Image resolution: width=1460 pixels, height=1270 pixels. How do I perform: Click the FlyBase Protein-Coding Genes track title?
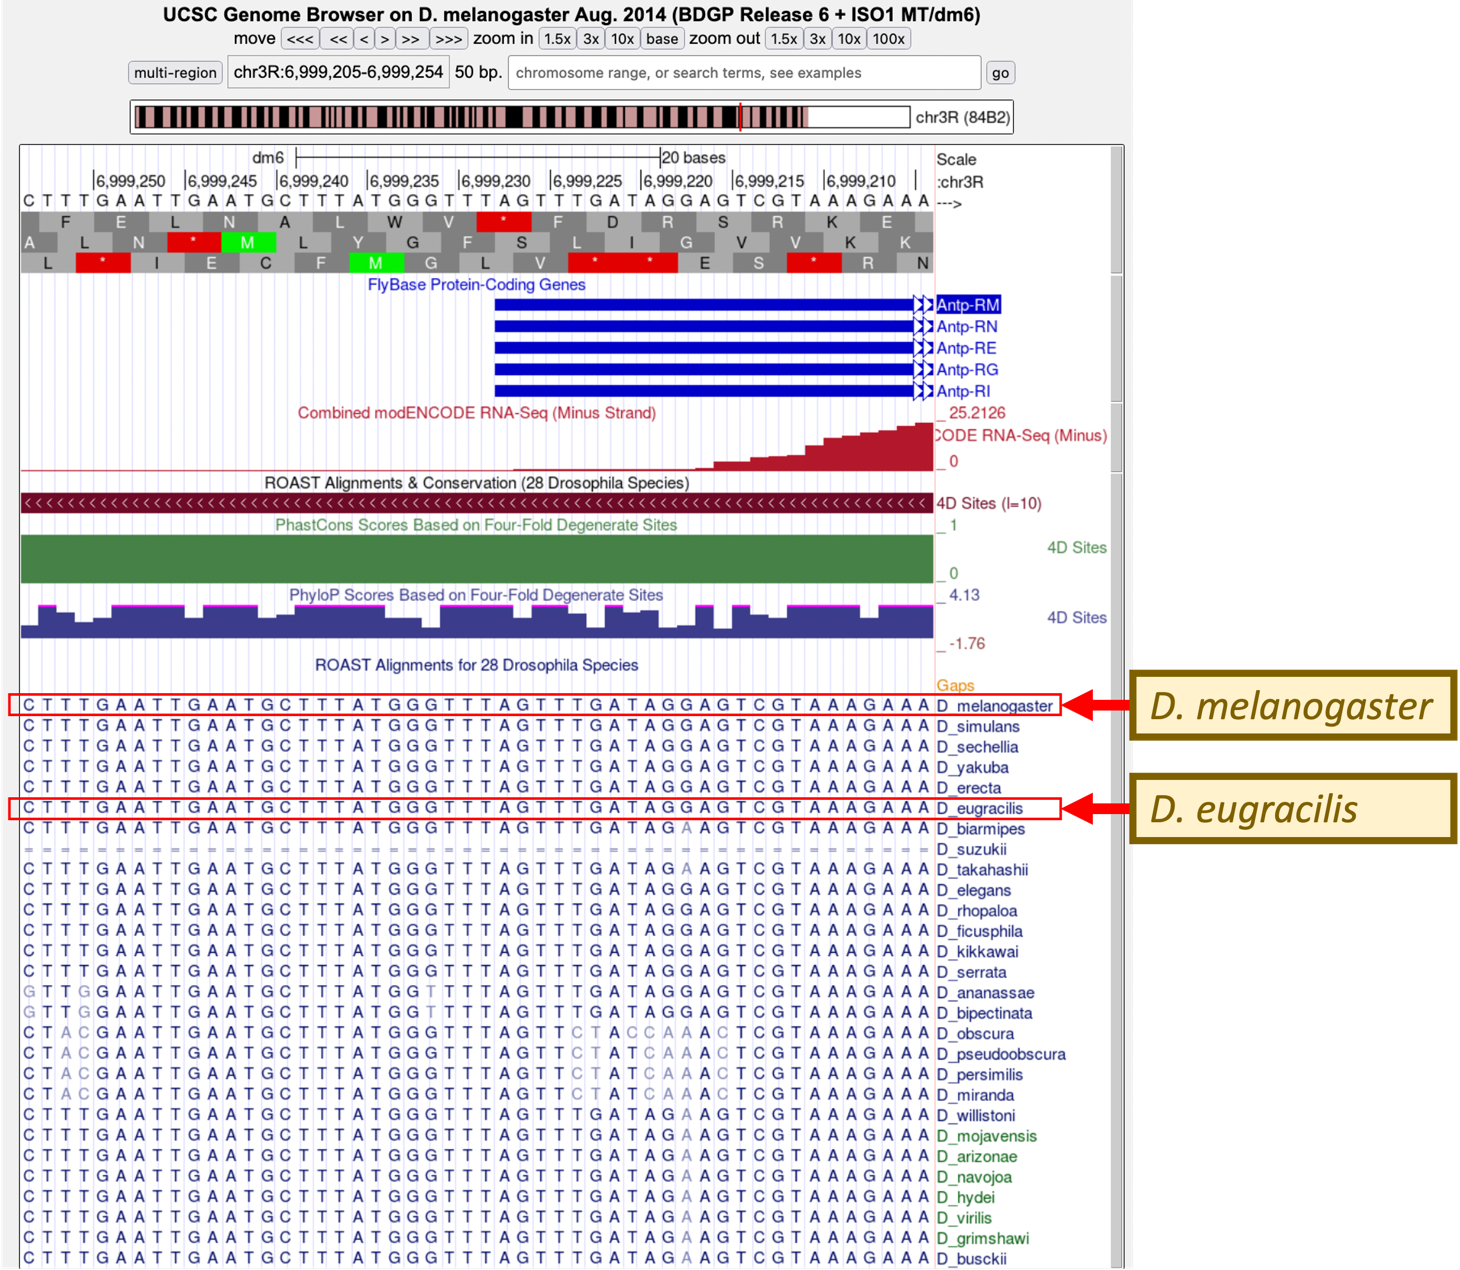(476, 285)
